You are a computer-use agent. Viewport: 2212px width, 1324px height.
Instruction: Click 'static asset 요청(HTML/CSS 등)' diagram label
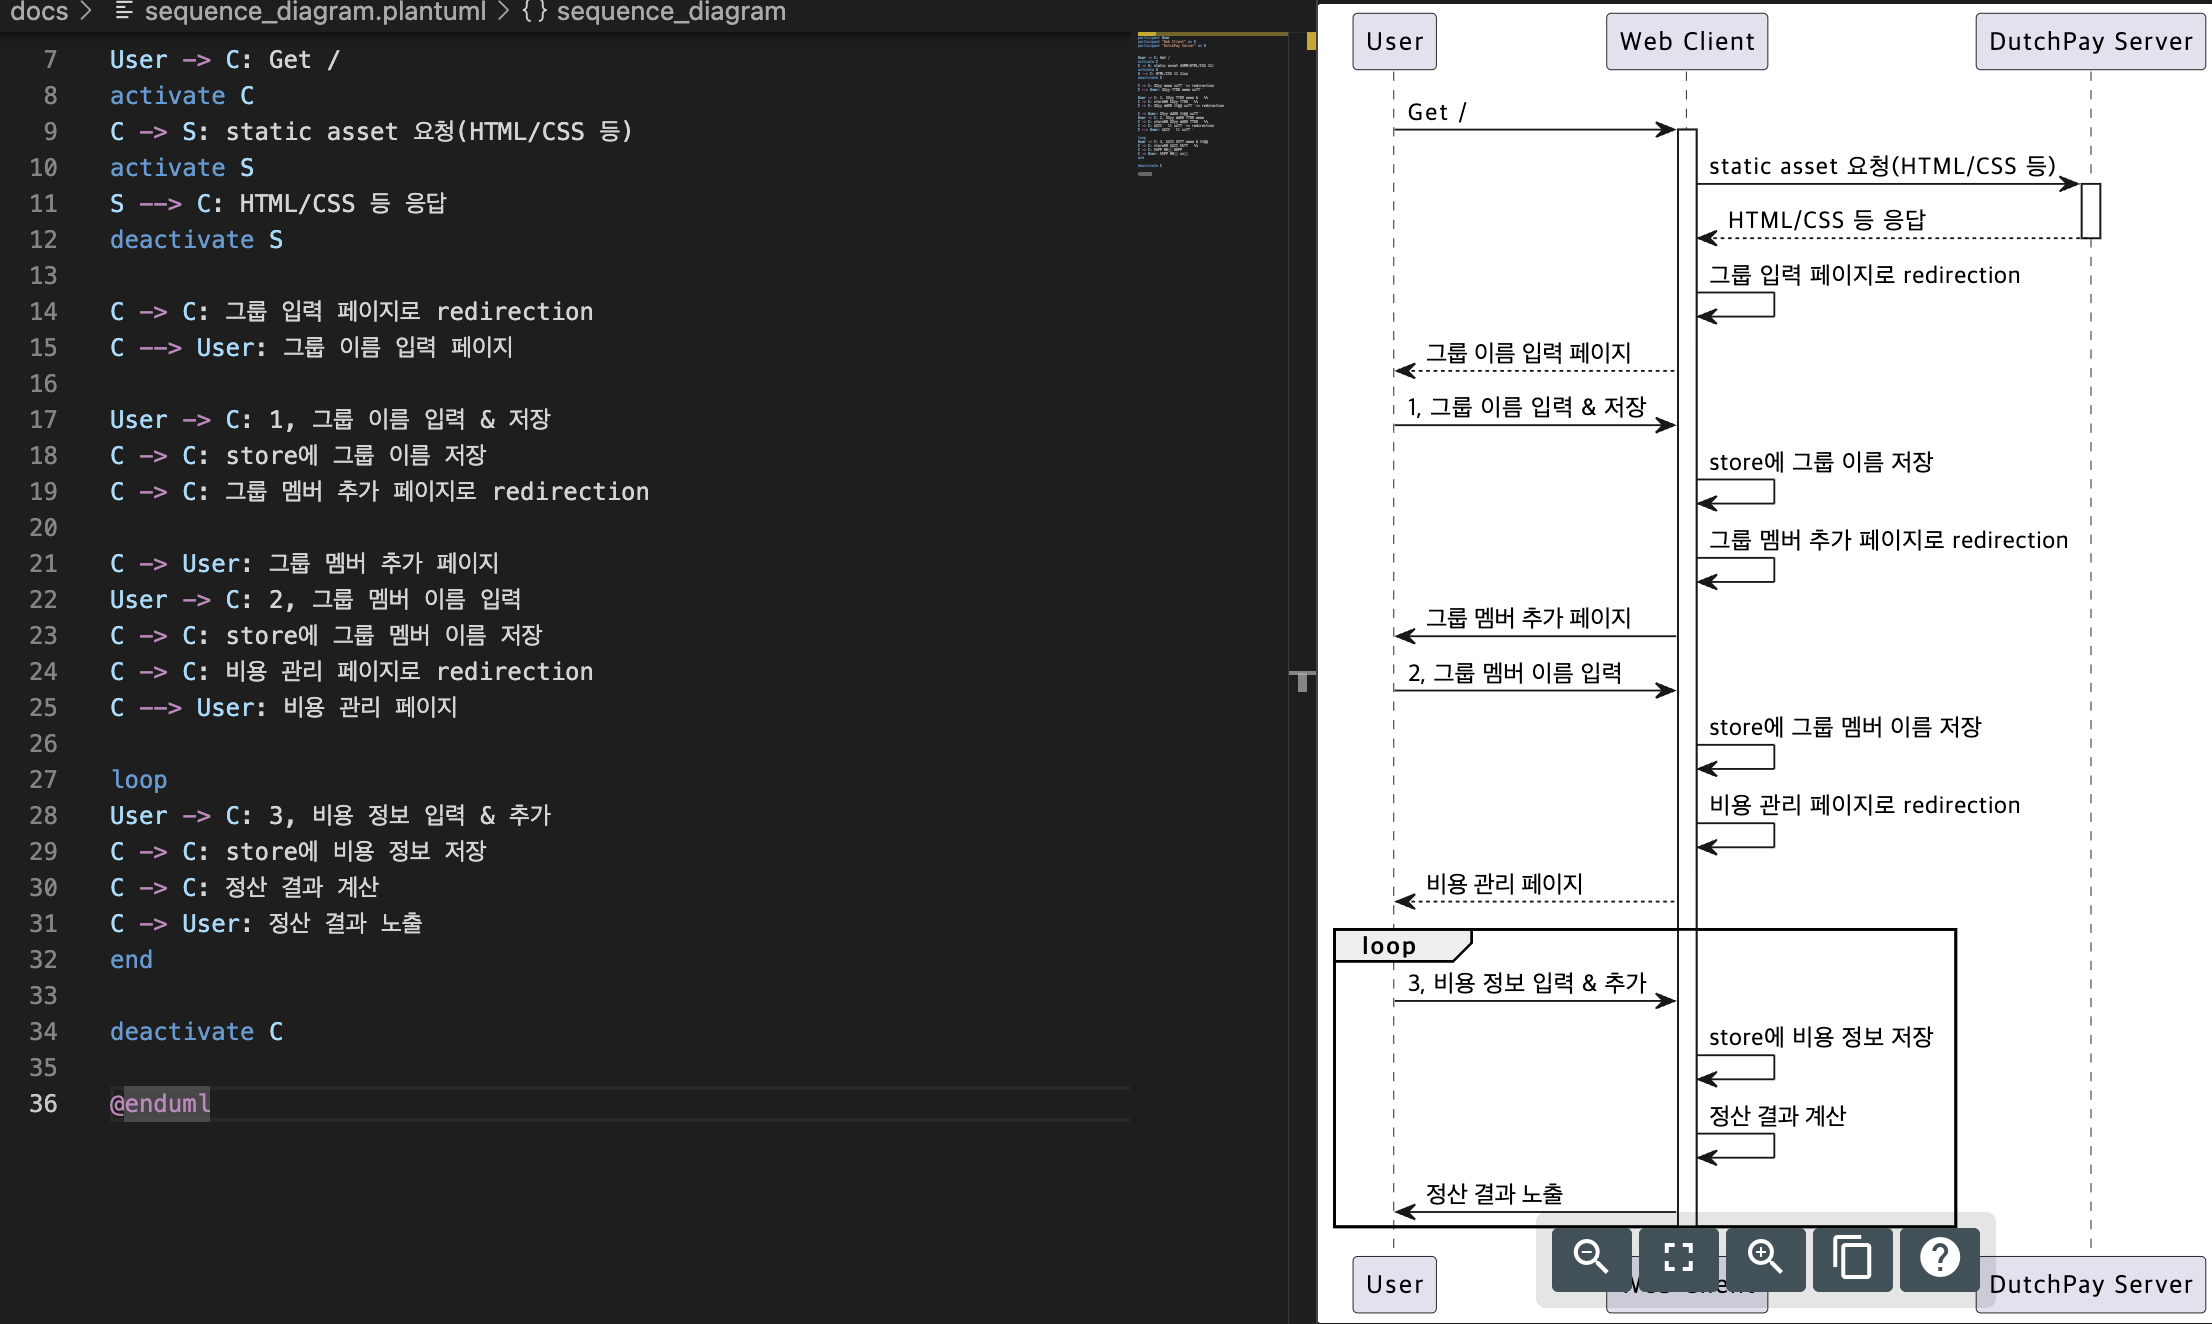point(1882,166)
